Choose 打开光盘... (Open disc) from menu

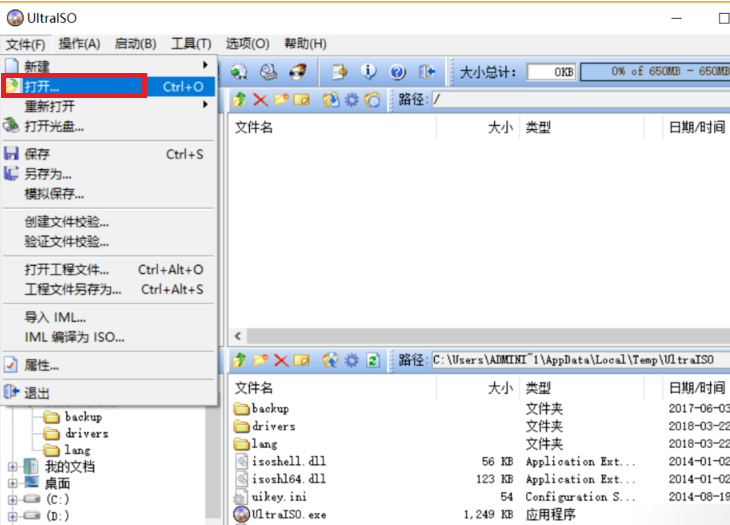pyautogui.click(x=108, y=126)
